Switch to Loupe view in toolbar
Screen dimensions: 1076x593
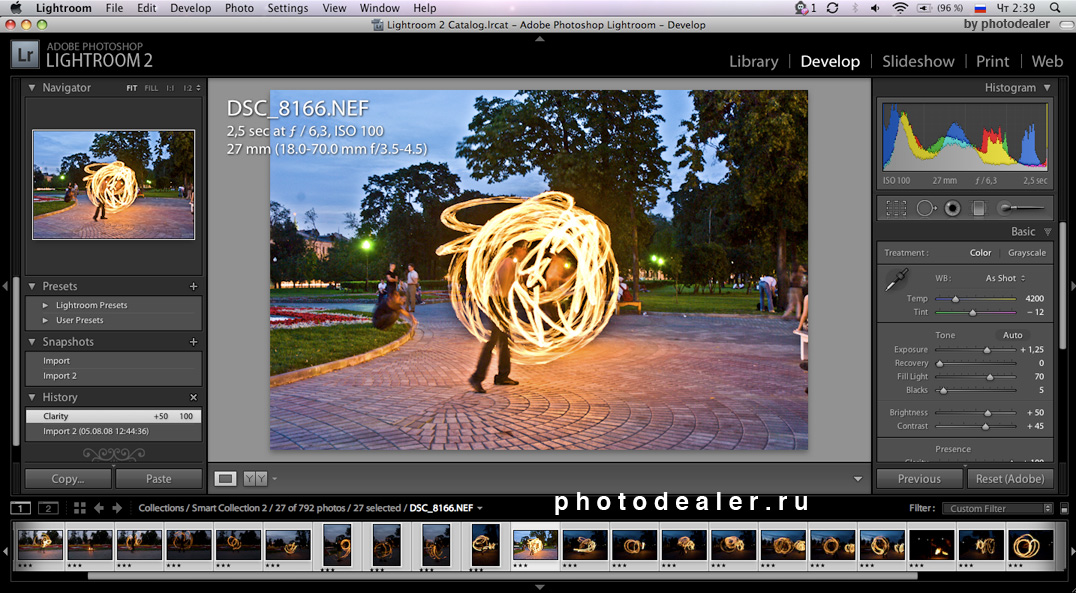click(225, 478)
